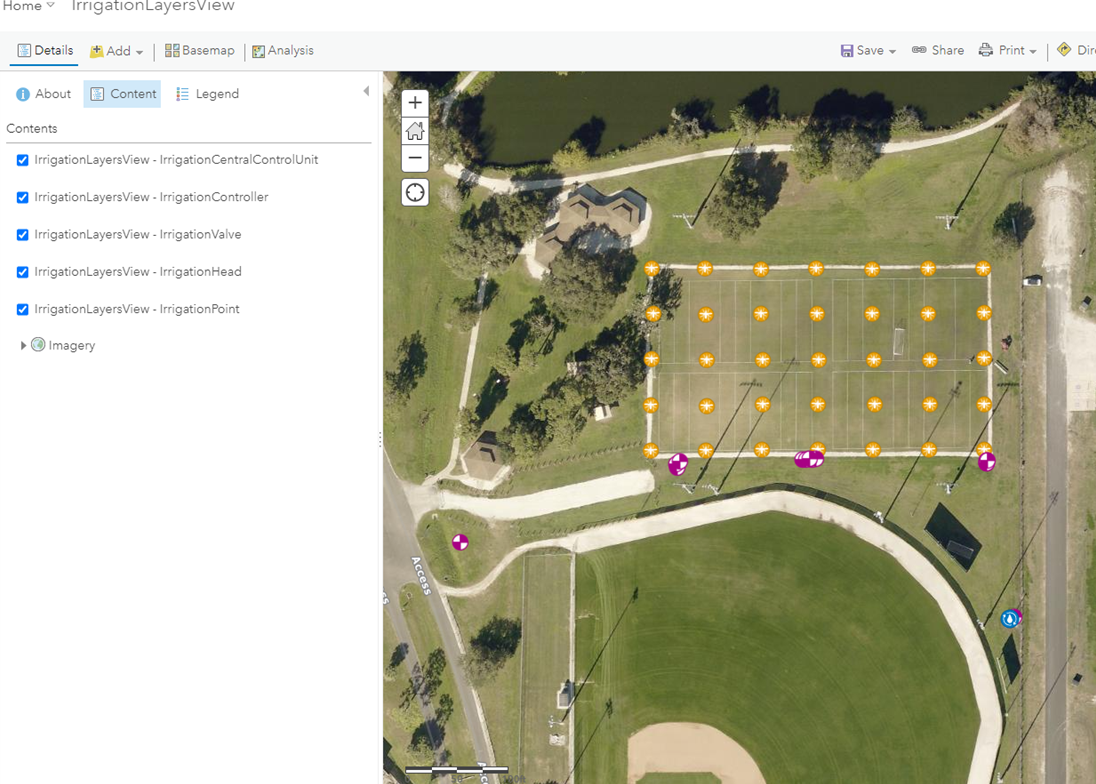Click the Analysis tool
The width and height of the screenshot is (1096, 784).
[283, 50]
